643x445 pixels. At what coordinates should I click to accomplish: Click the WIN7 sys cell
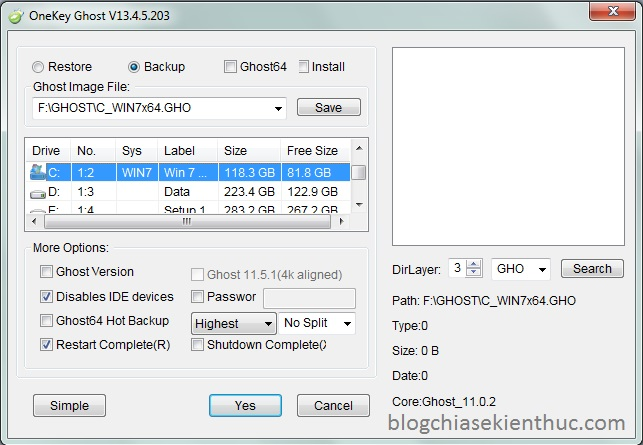pos(137,172)
